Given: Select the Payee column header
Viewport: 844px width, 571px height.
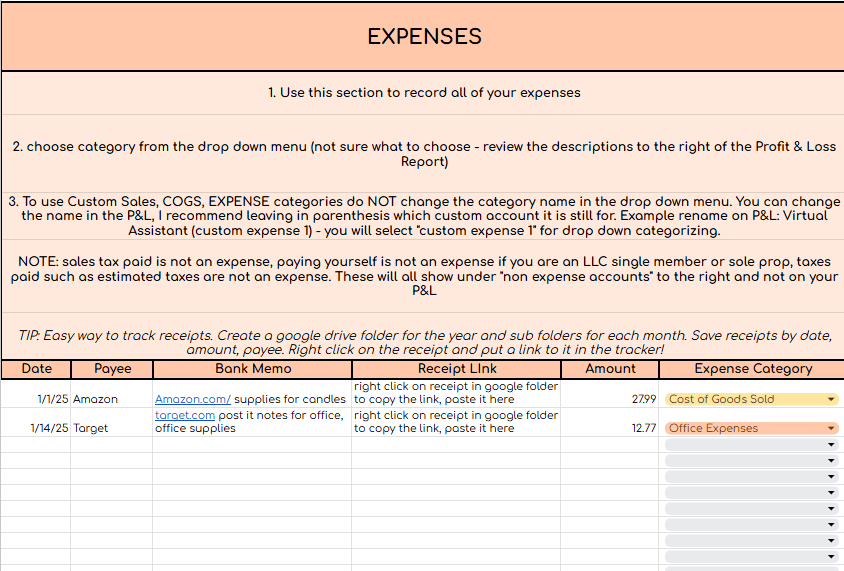Looking at the screenshot, I should (112, 369).
